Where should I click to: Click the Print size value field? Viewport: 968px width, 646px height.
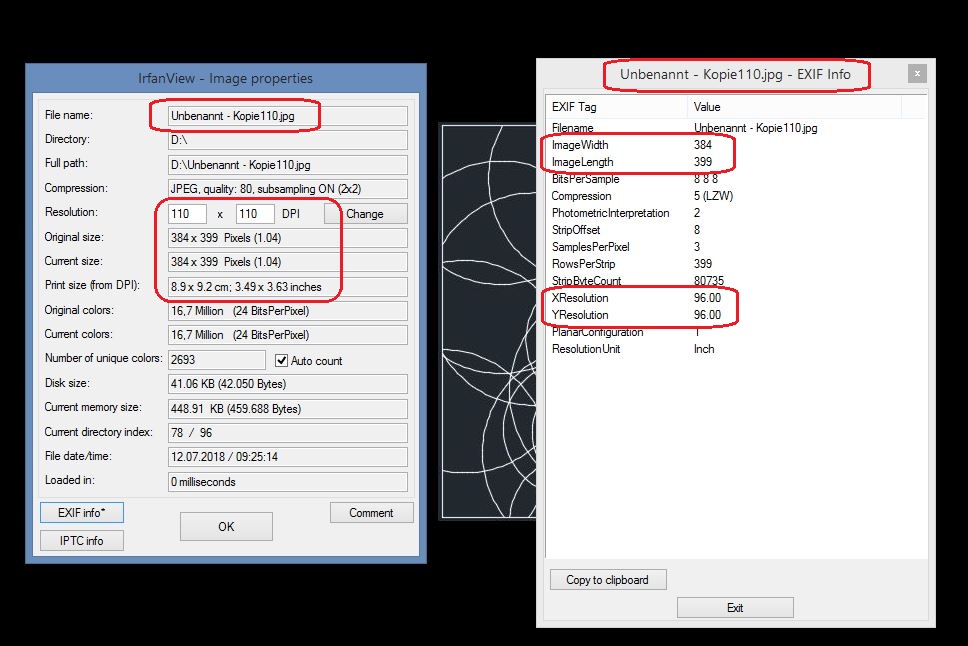pos(288,287)
